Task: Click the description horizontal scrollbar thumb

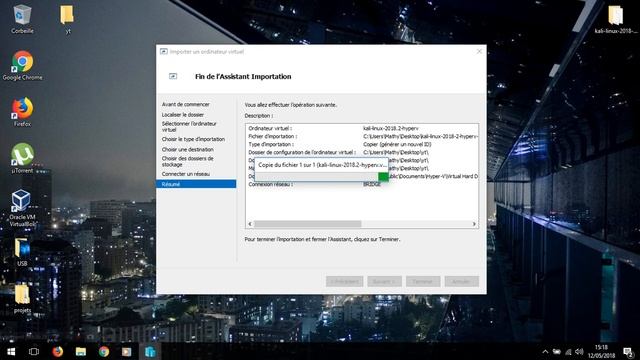Action: point(308,224)
